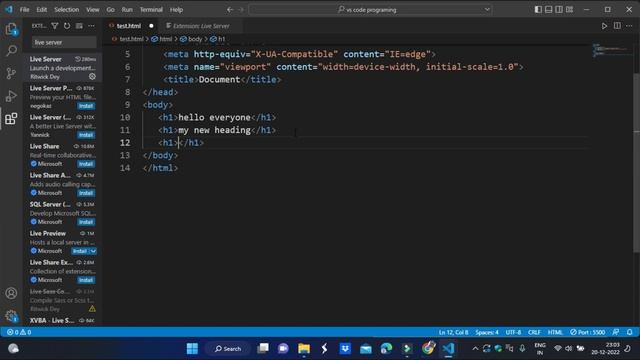Switch to test.html tab
The height and width of the screenshot is (360, 640).
[x=129, y=26]
